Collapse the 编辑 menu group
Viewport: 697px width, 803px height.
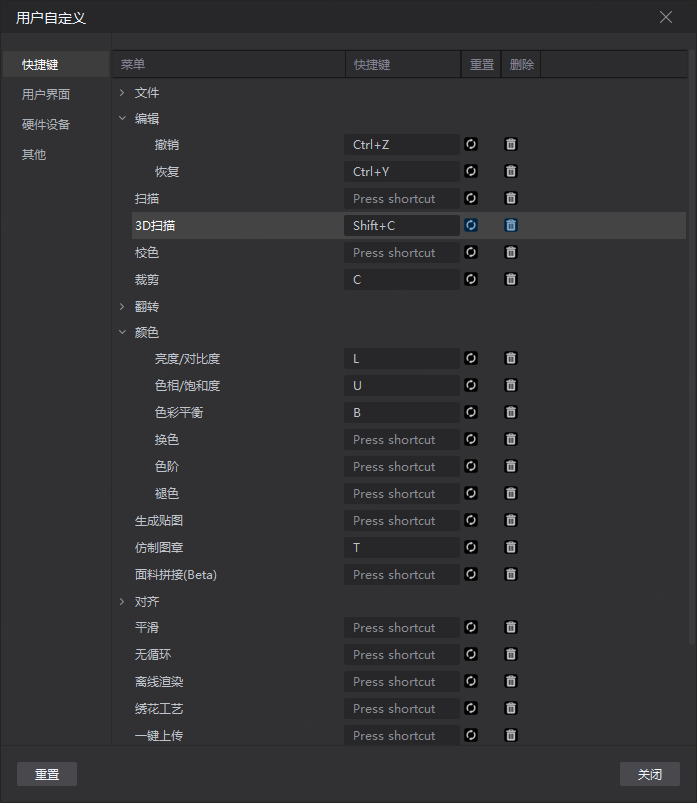[123, 118]
